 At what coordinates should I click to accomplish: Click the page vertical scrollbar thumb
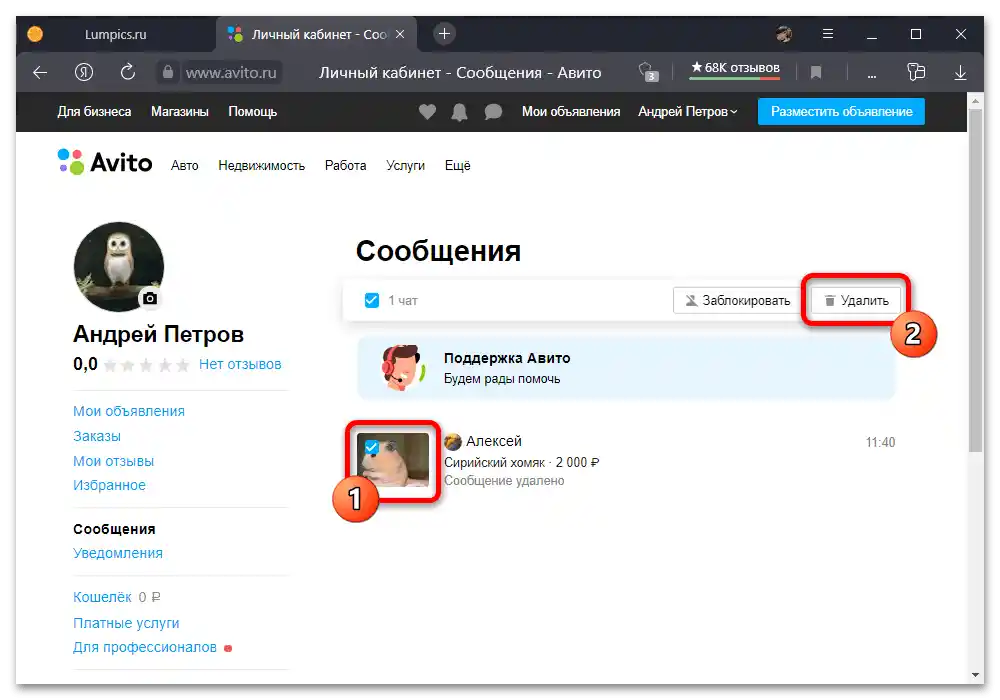click(x=975, y=281)
